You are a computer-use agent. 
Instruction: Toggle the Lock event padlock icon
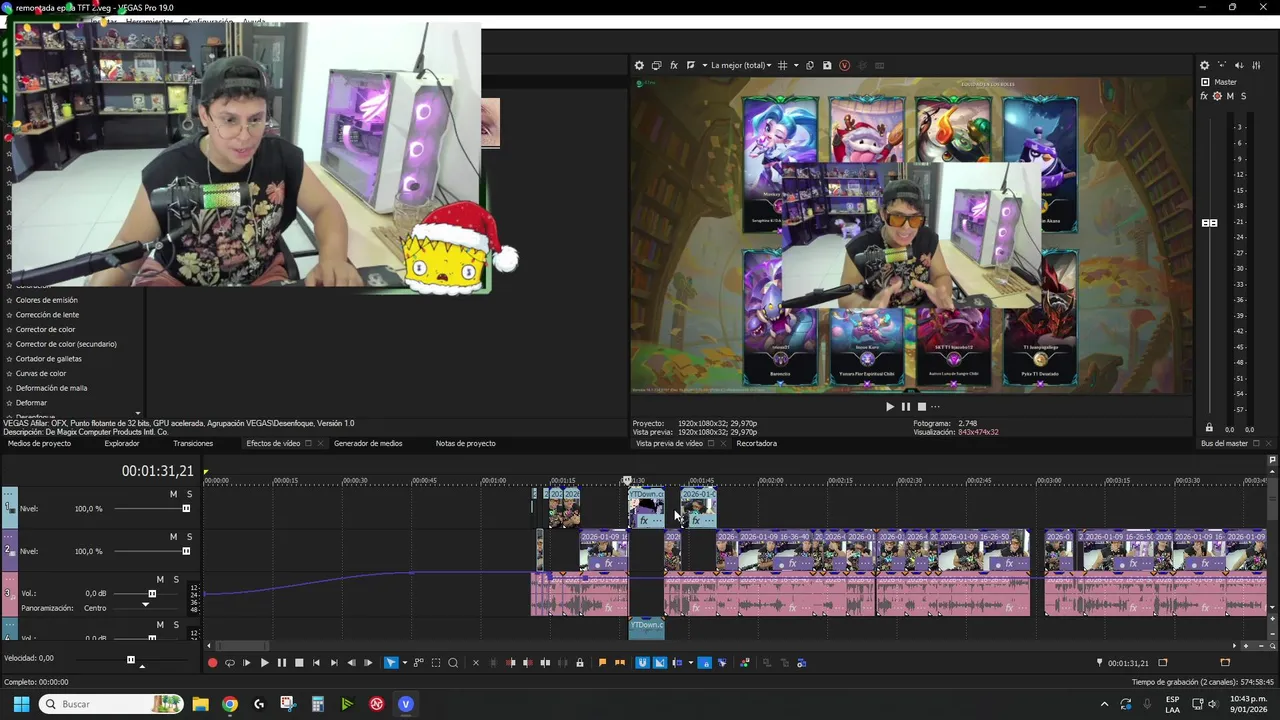click(580, 662)
